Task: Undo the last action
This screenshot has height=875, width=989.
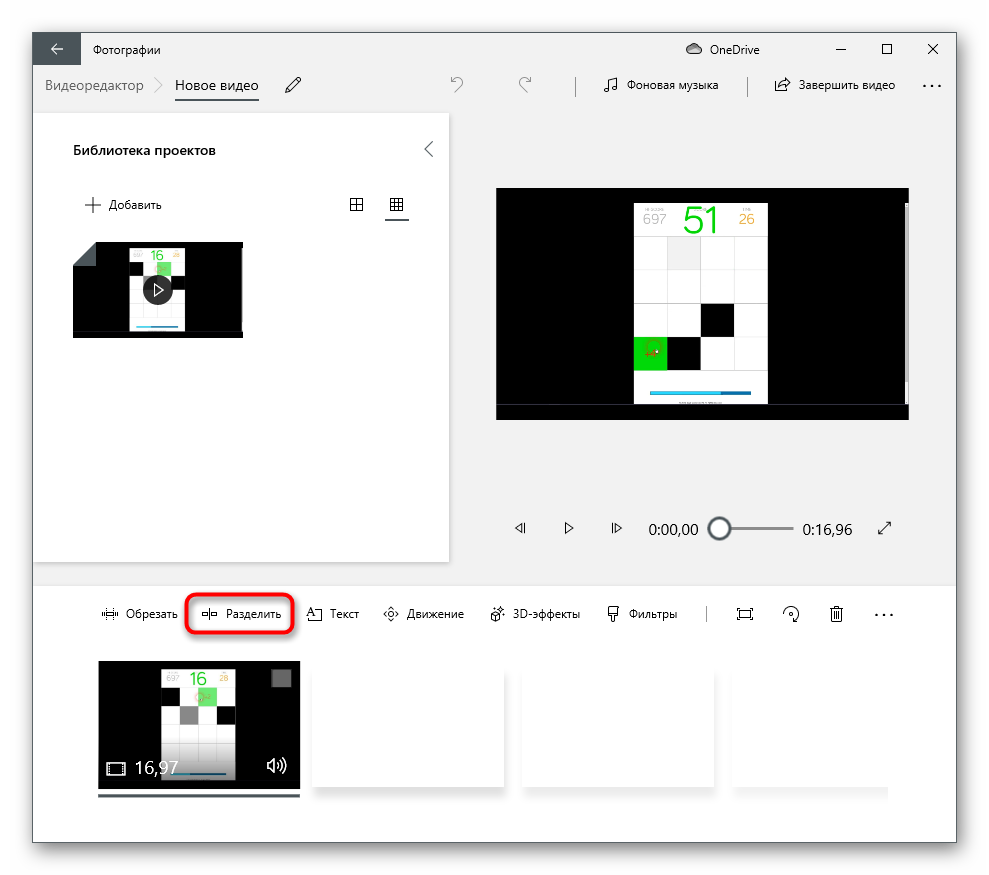Action: tap(457, 85)
